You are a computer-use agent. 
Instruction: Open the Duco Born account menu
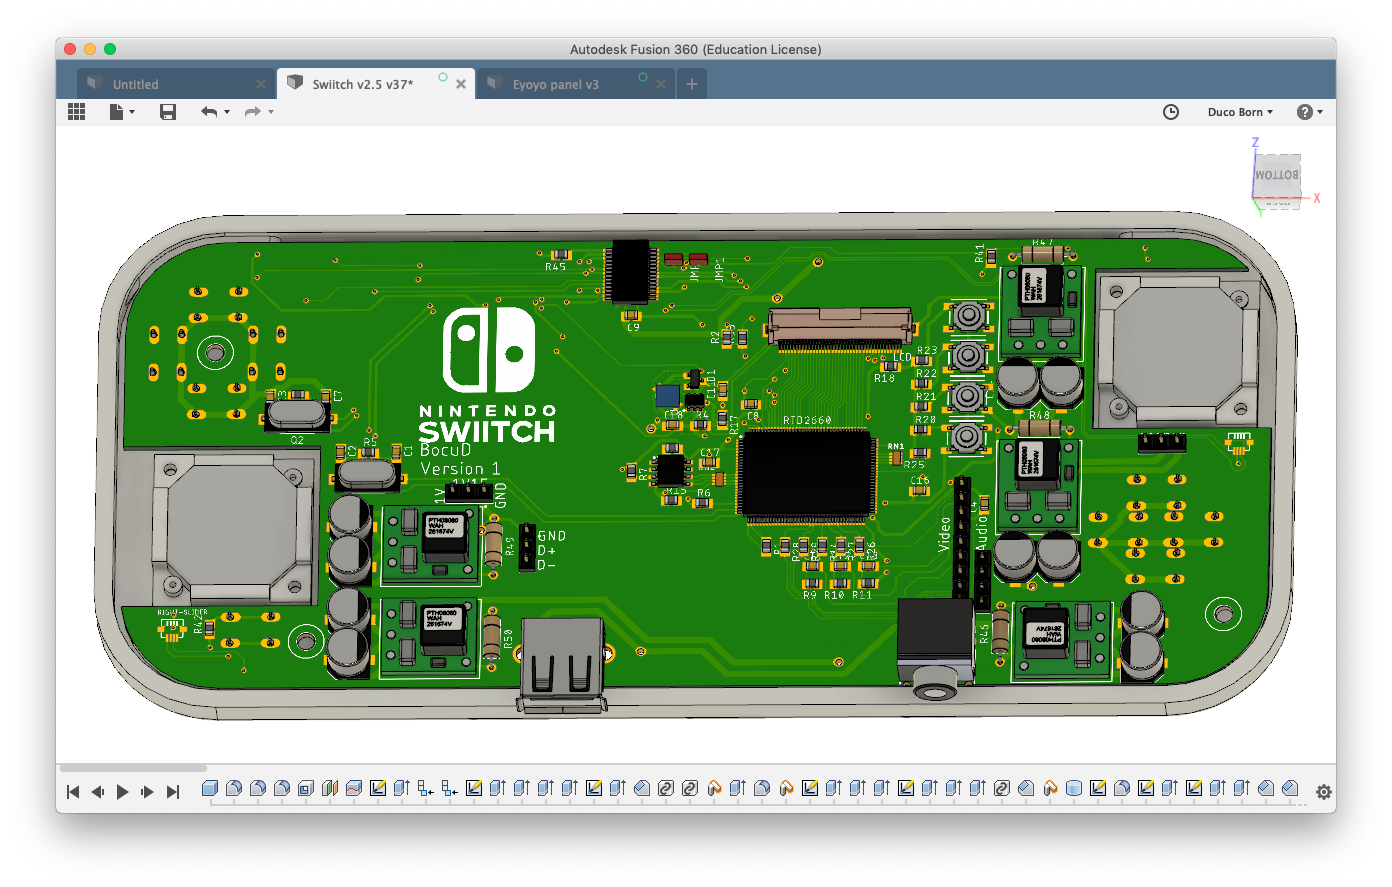(1240, 112)
